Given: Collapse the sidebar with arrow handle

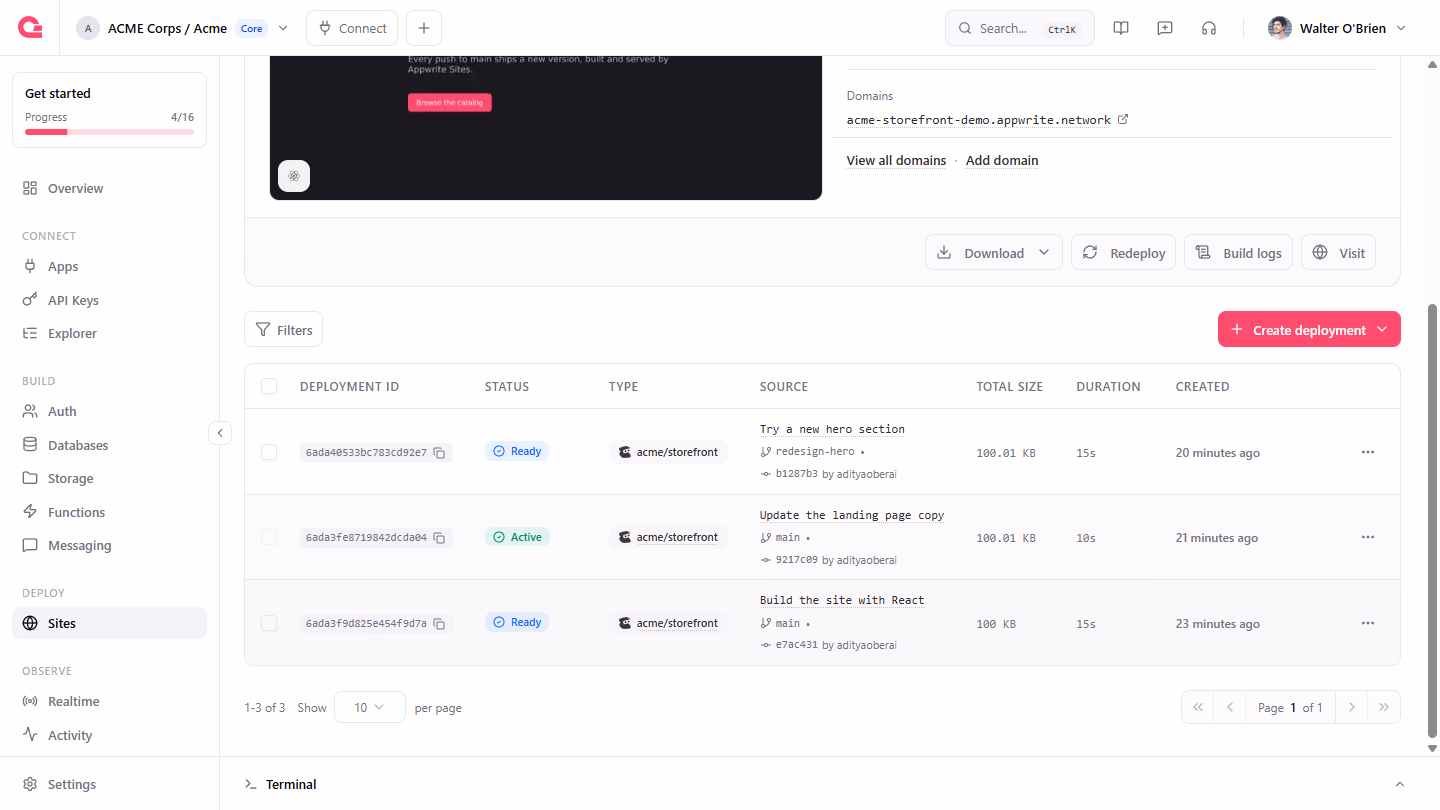Looking at the screenshot, I should 220,433.
